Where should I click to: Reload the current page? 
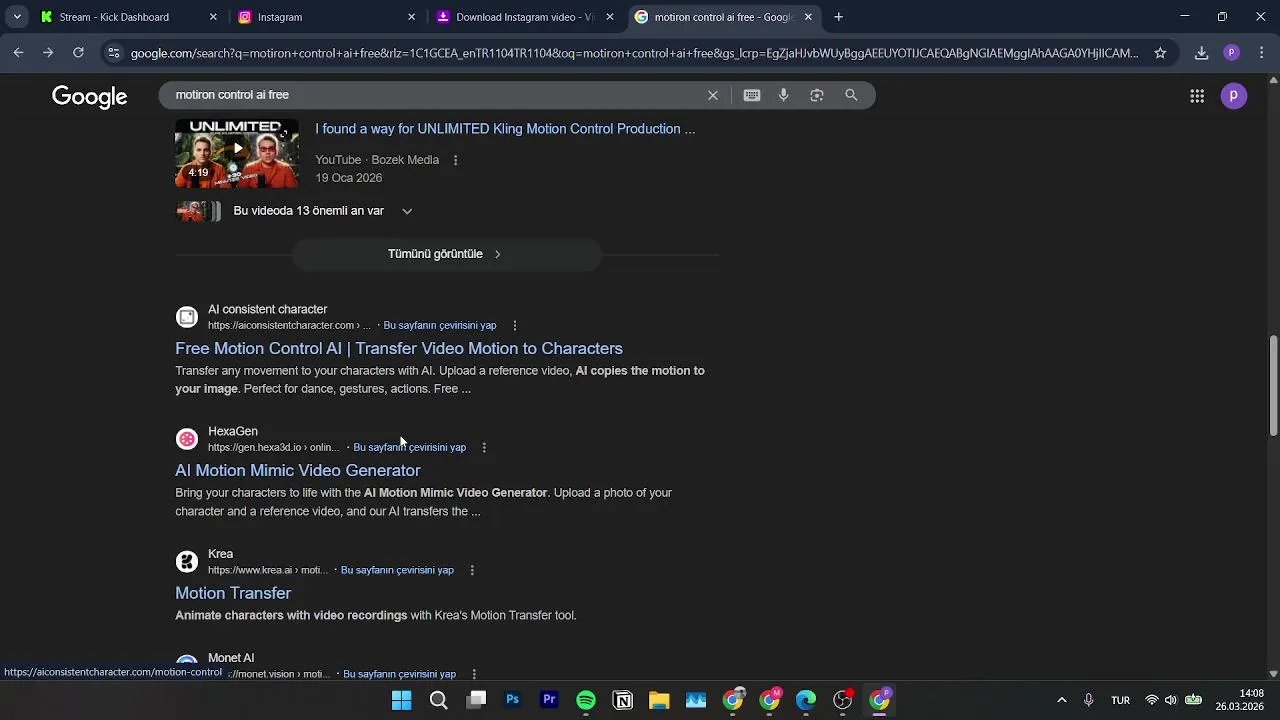[78, 53]
